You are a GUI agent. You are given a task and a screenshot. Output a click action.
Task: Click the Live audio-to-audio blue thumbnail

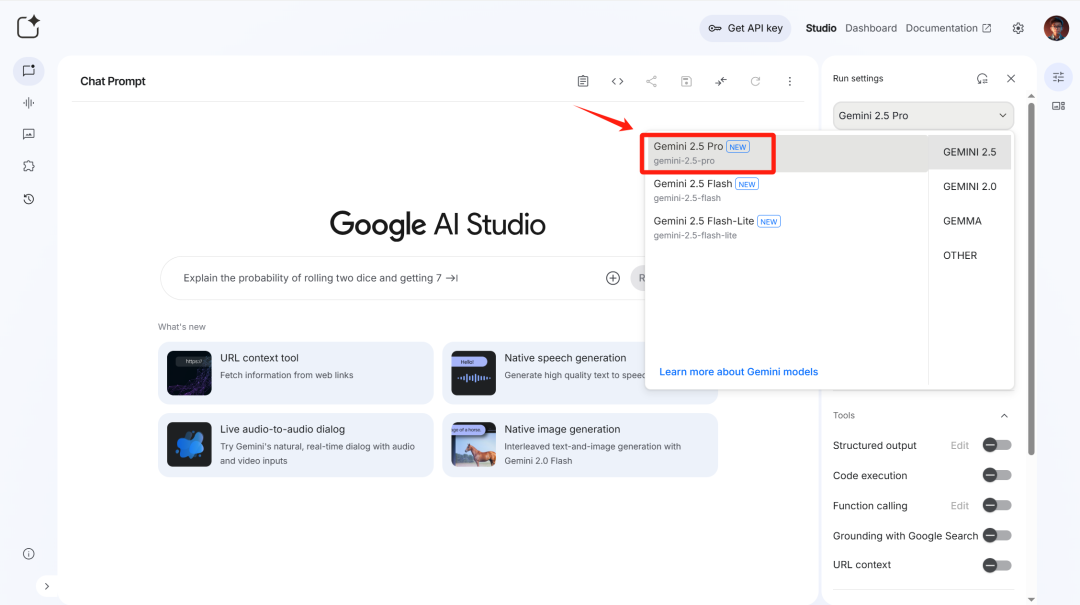point(189,444)
